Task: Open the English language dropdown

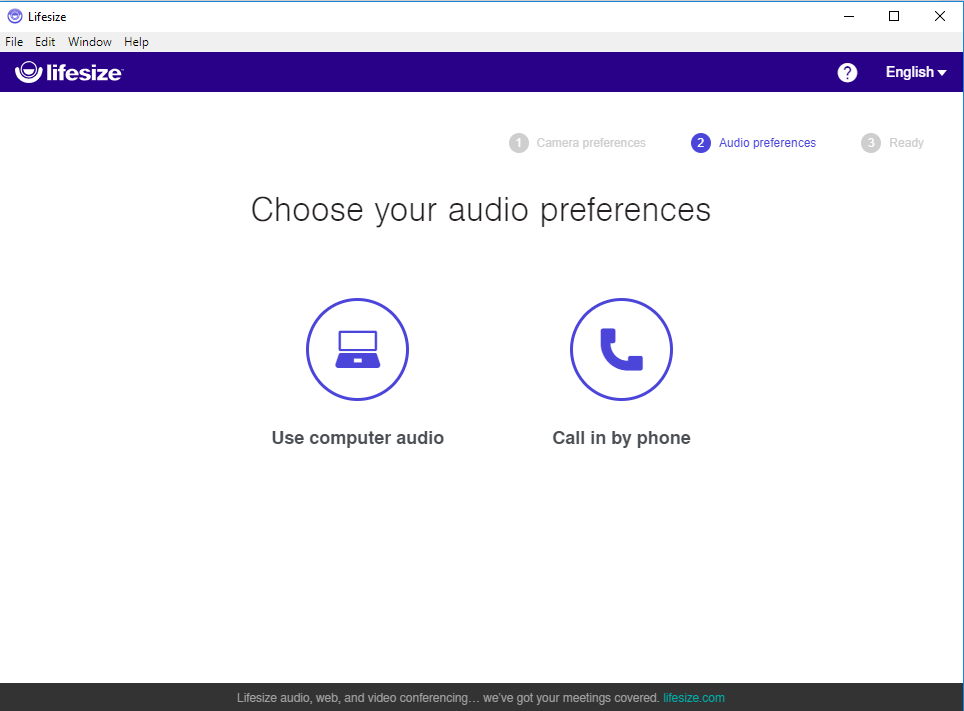Action: [909, 71]
